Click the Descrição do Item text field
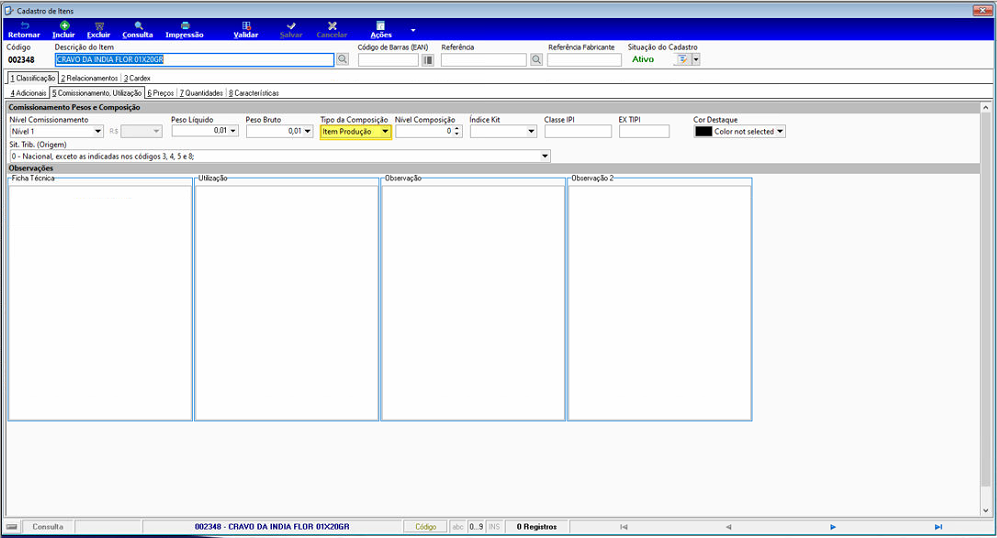 point(194,59)
